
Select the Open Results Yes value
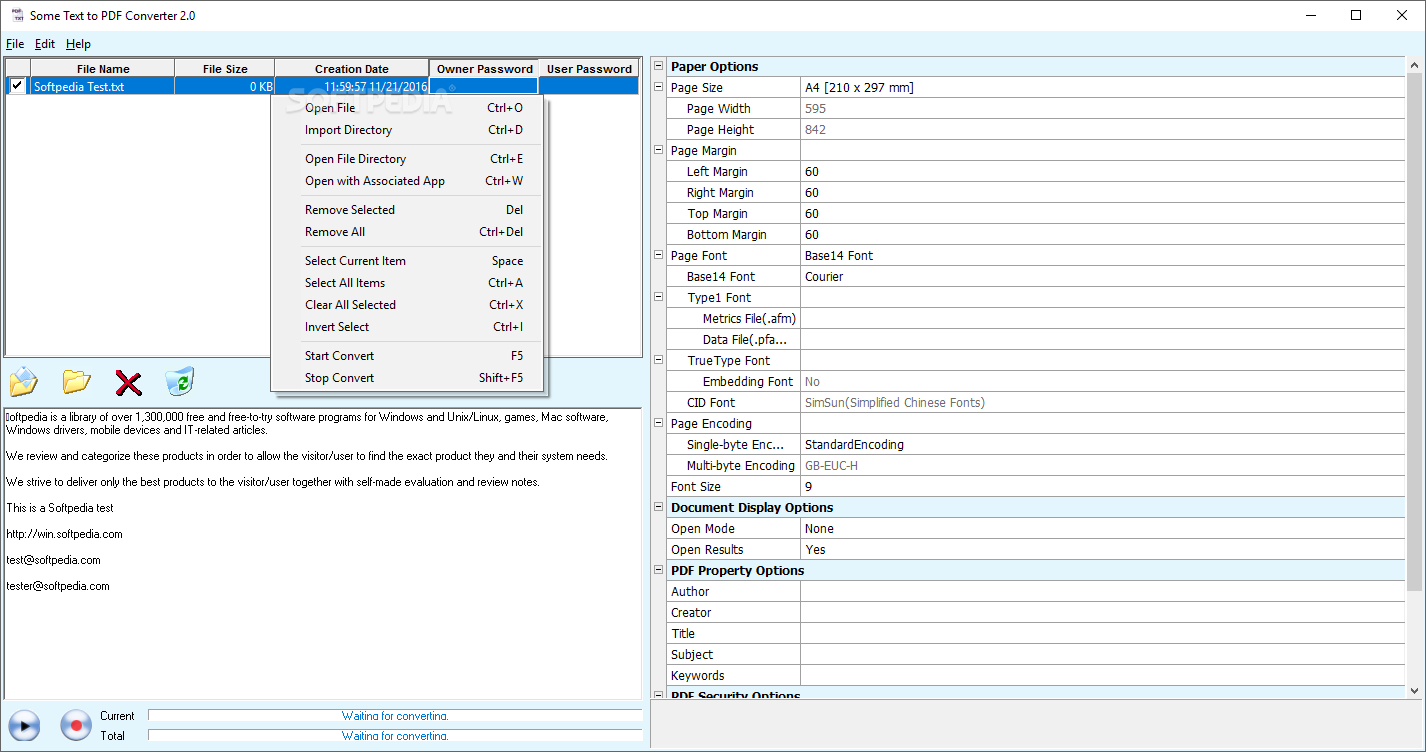click(x=1103, y=550)
